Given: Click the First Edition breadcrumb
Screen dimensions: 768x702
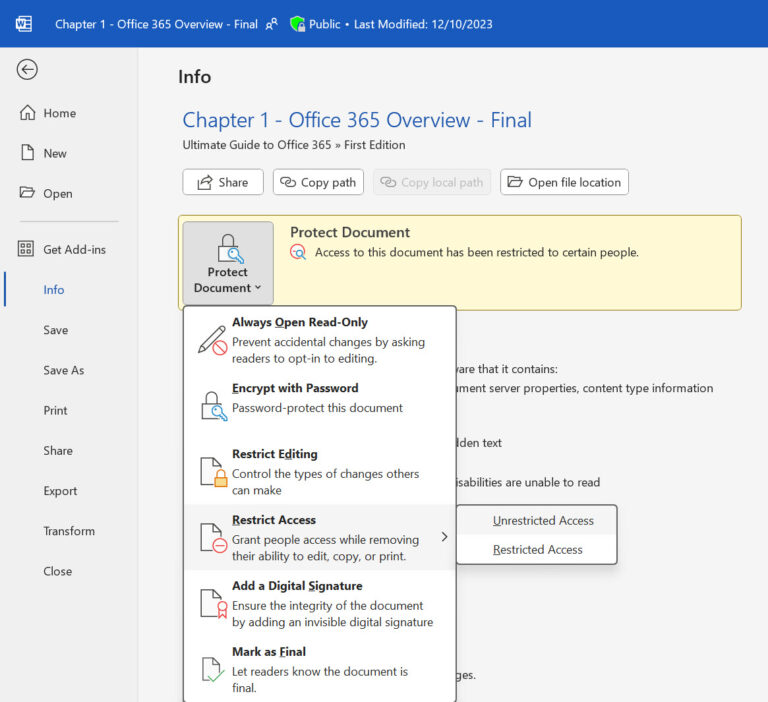Looking at the screenshot, I should (375, 145).
